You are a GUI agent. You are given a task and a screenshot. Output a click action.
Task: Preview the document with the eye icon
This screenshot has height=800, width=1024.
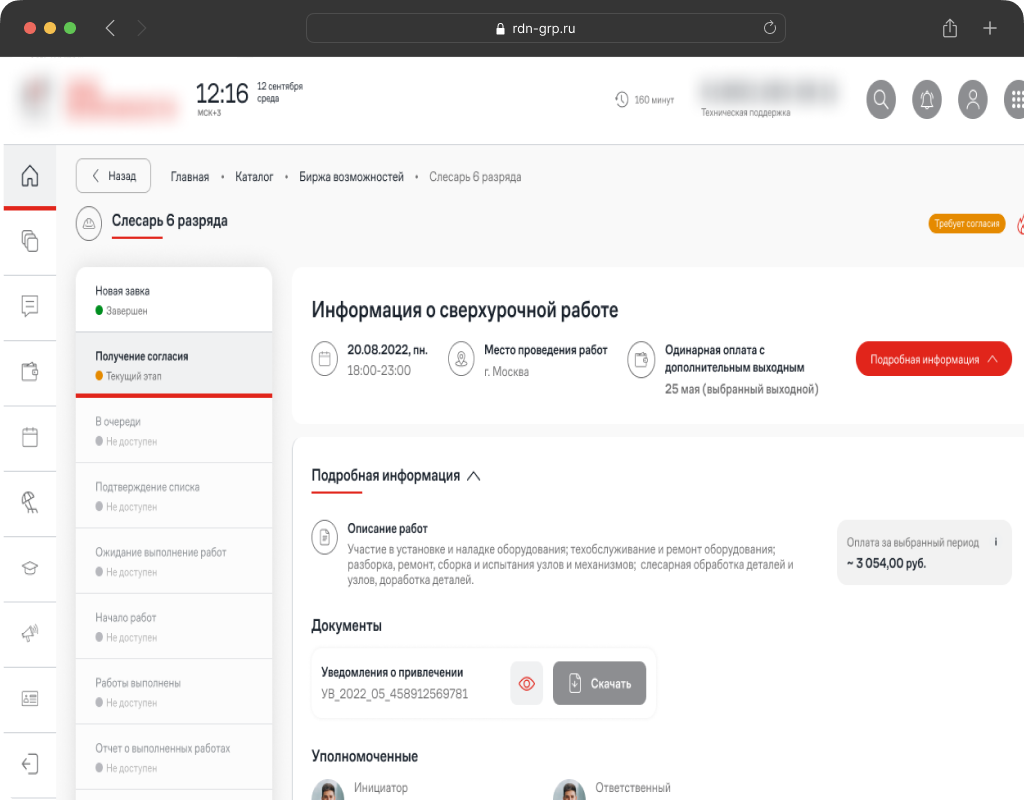pyautogui.click(x=527, y=684)
